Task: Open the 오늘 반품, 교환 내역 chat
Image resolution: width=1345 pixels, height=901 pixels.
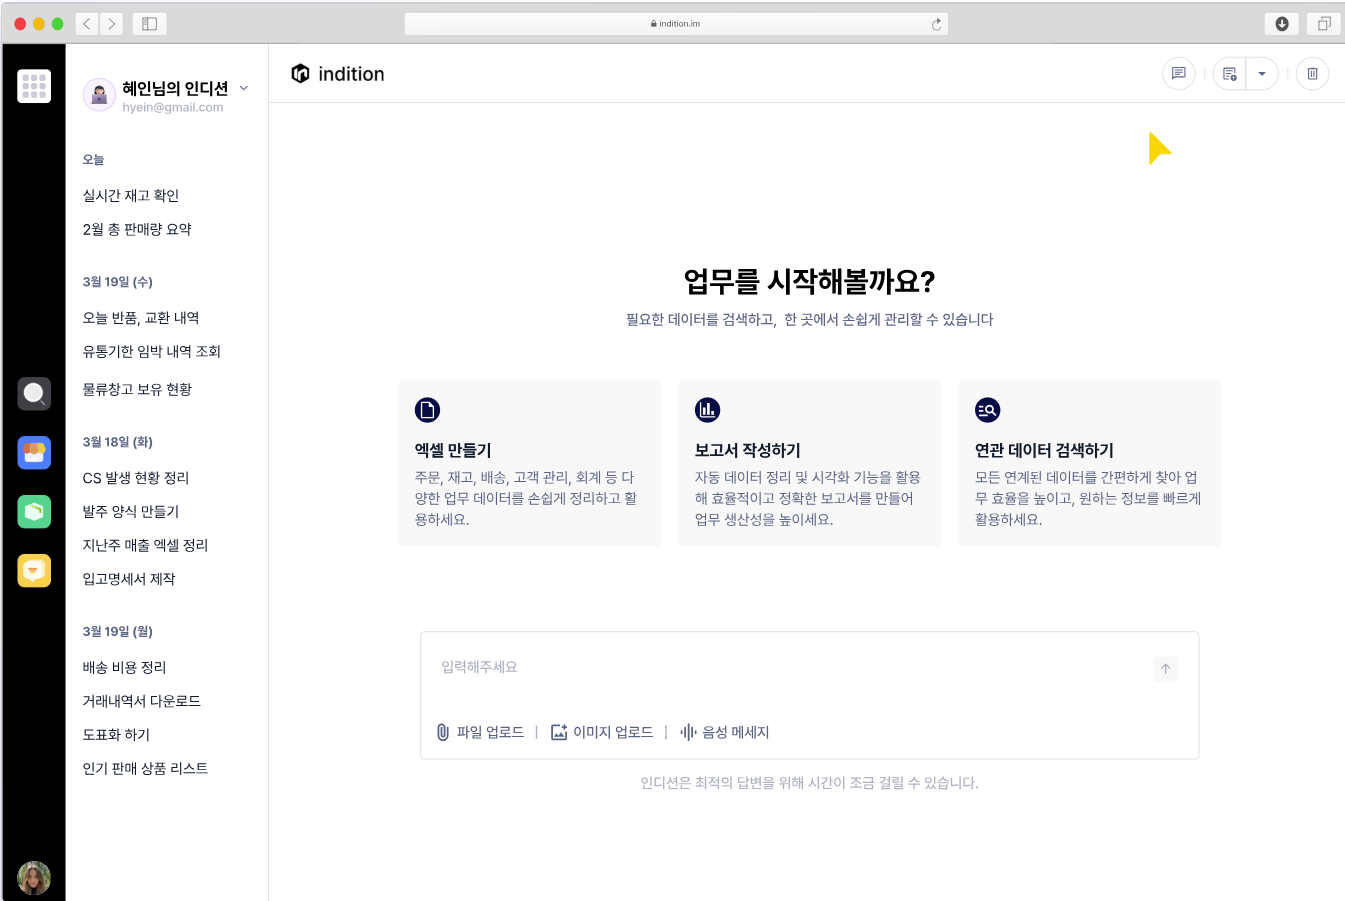Action: click(x=141, y=317)
